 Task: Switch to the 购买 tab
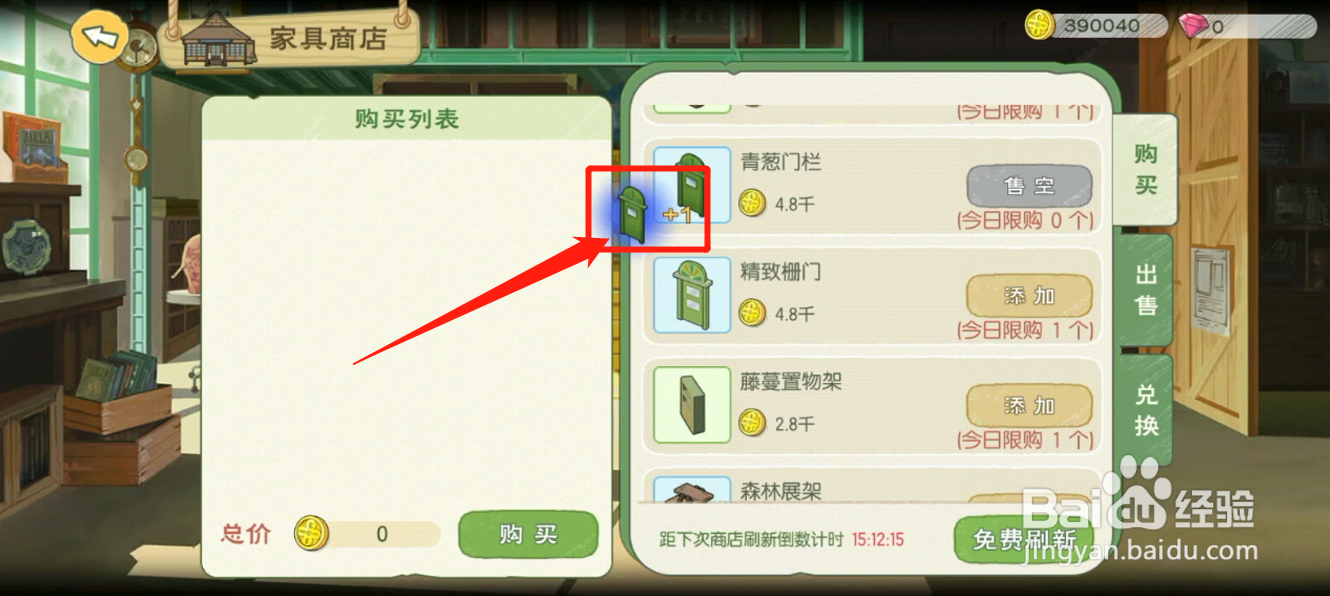(1145, 169)
